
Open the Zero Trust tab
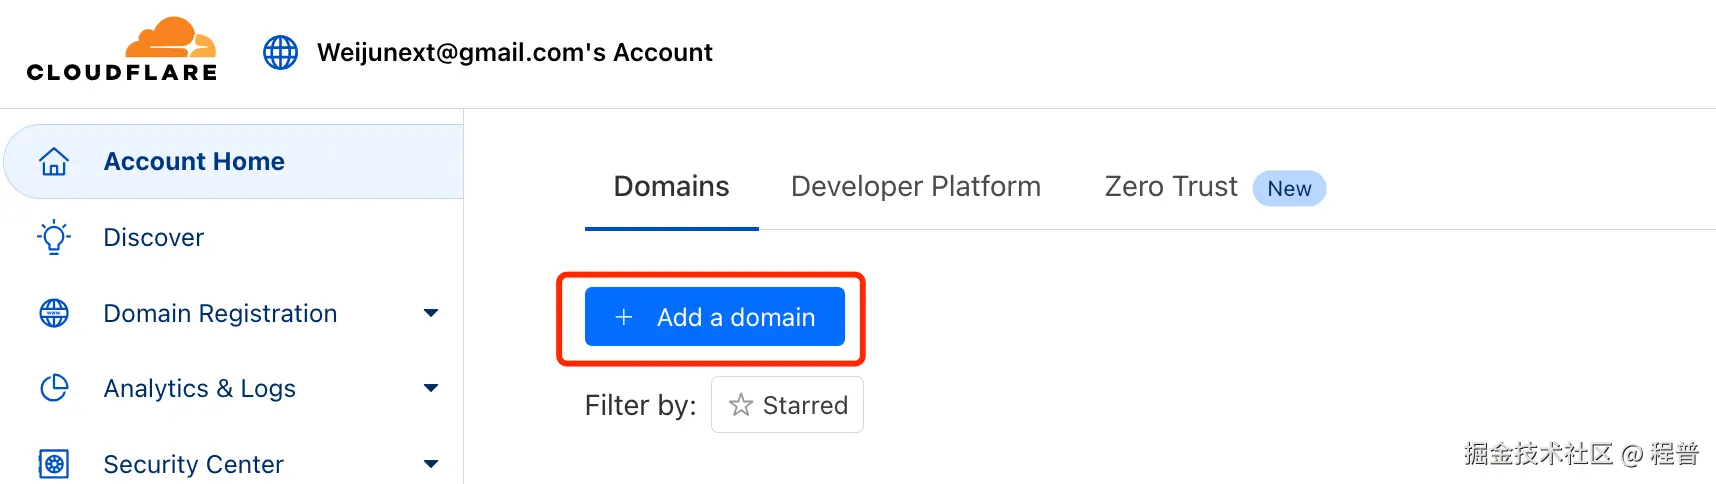1171,187
